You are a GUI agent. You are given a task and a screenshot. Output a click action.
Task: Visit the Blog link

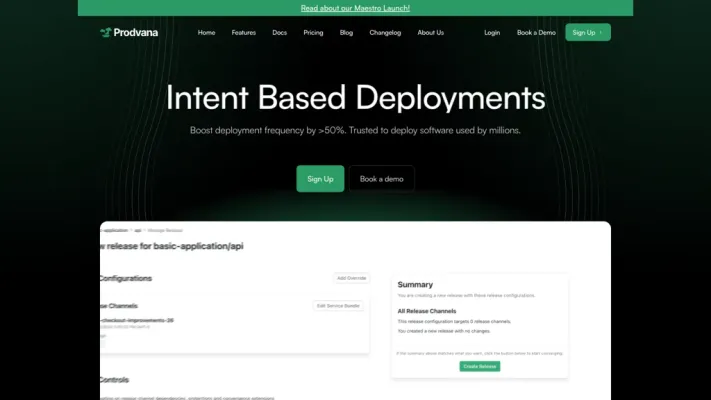tap(346, 32)
